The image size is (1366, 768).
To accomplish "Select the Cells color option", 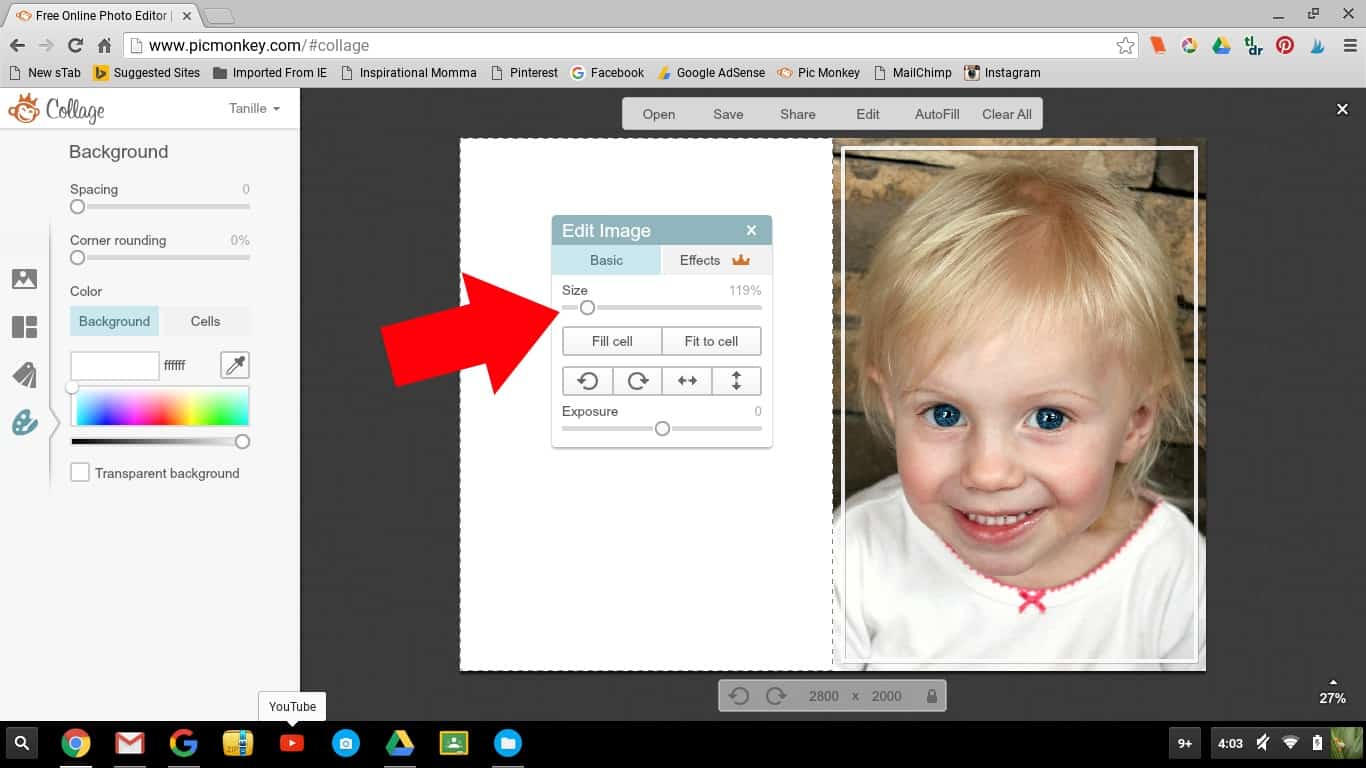I will click(x=205, y=321).
